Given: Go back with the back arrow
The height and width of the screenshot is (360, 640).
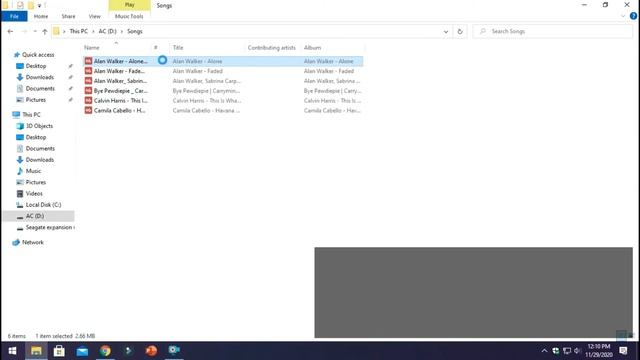Looking at the screenshot, I should click(10, 31).
